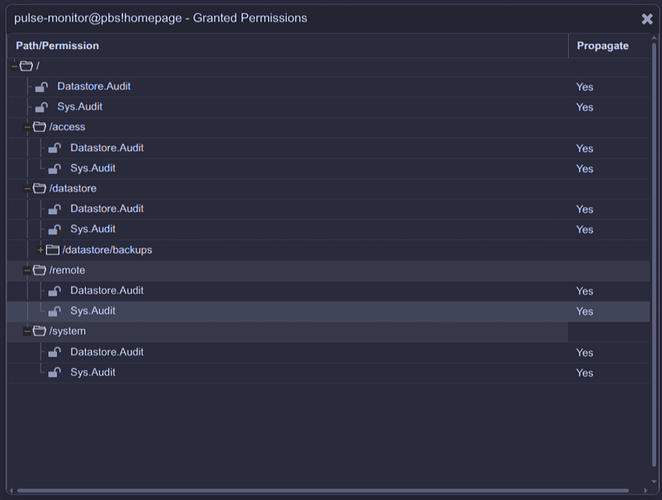The height and width of the screenshot is (500, 662).
Task: Click Yes value for /system Sys.Audit
Action: (x=585, y=373)
